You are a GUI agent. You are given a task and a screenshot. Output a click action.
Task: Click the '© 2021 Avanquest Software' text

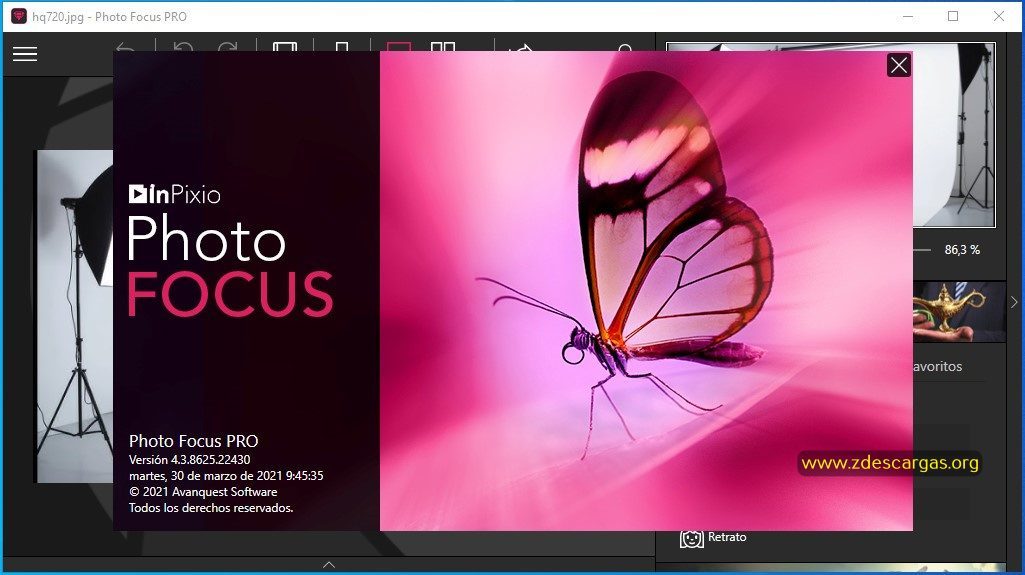coord(203,492)
